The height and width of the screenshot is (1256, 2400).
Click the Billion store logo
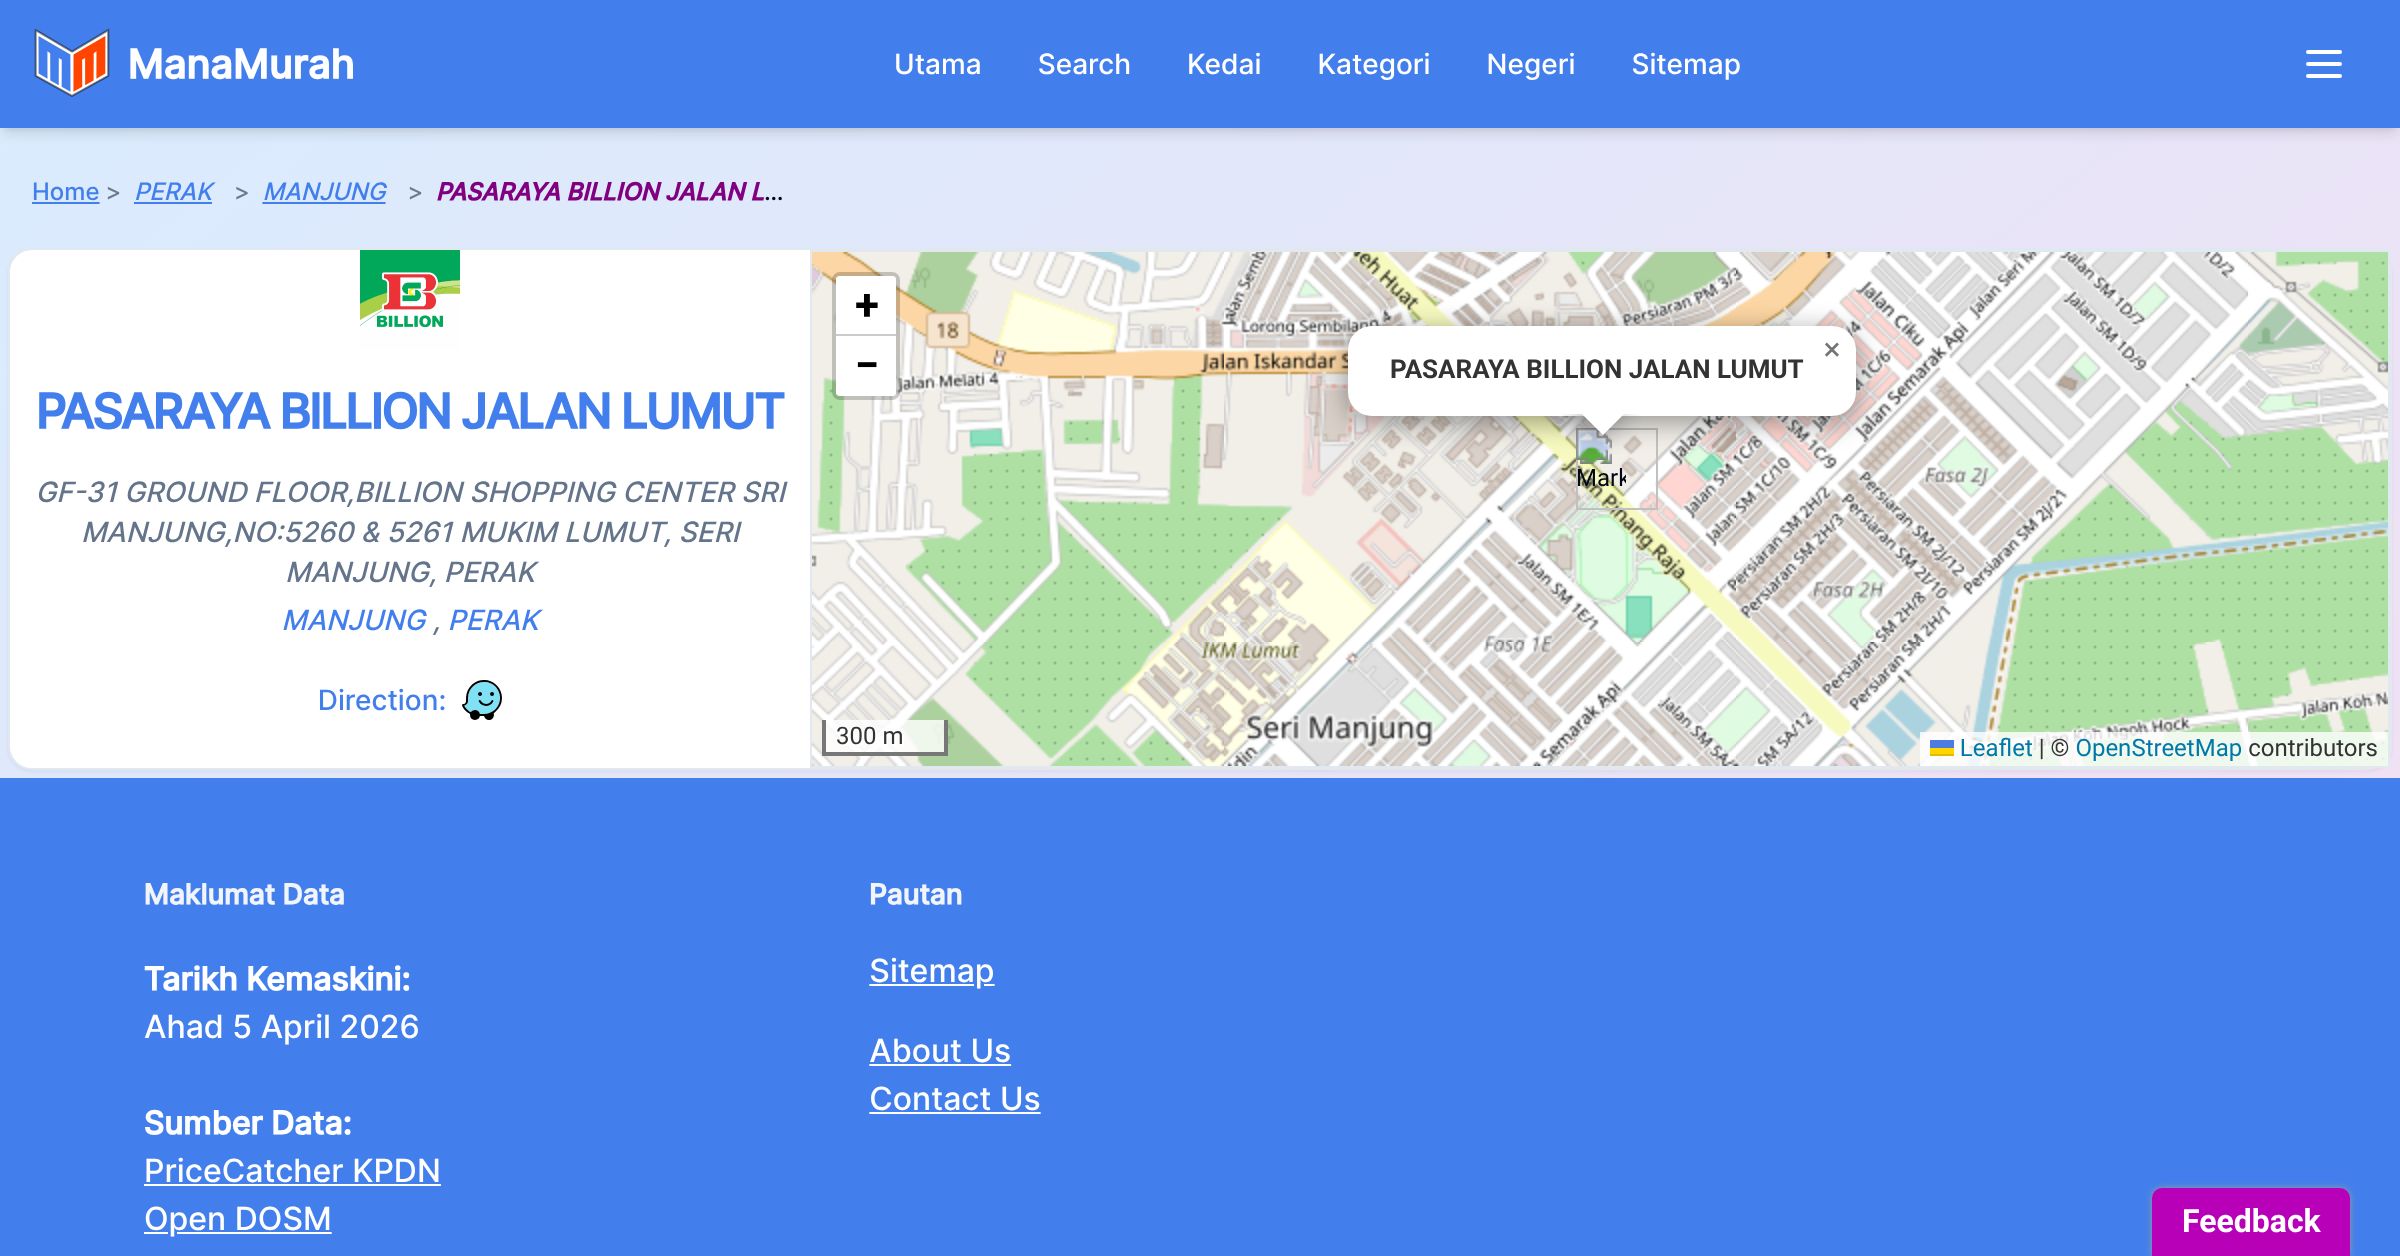pos(410,297)
